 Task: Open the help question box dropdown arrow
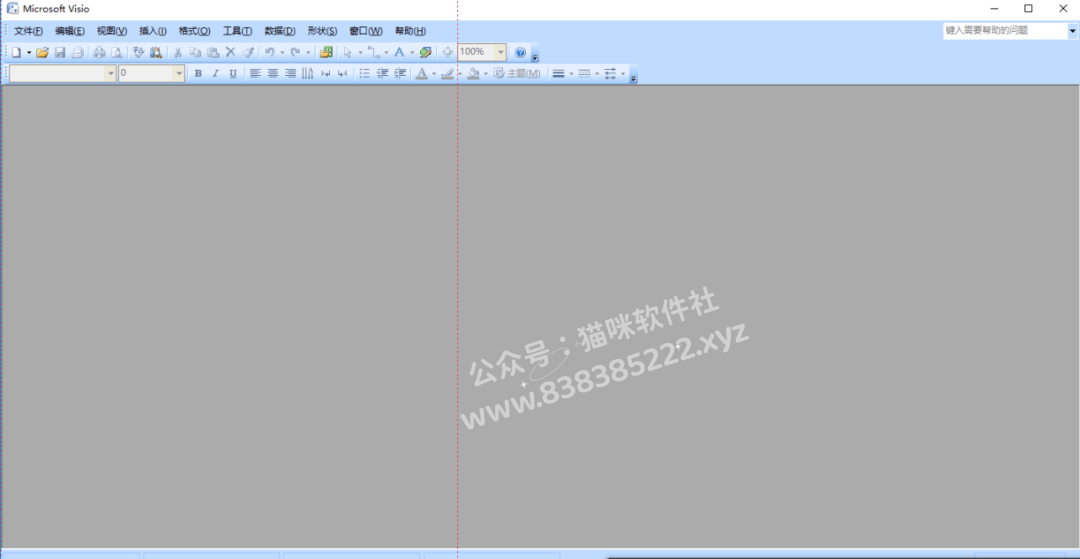(1072, 31)
